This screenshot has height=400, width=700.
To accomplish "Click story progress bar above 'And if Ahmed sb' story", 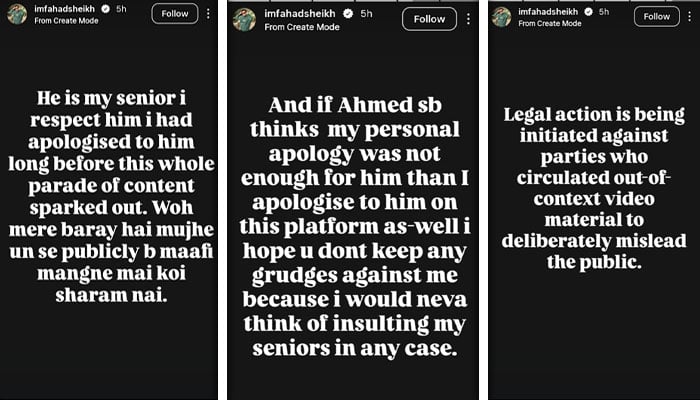I will tap(353, 1).
